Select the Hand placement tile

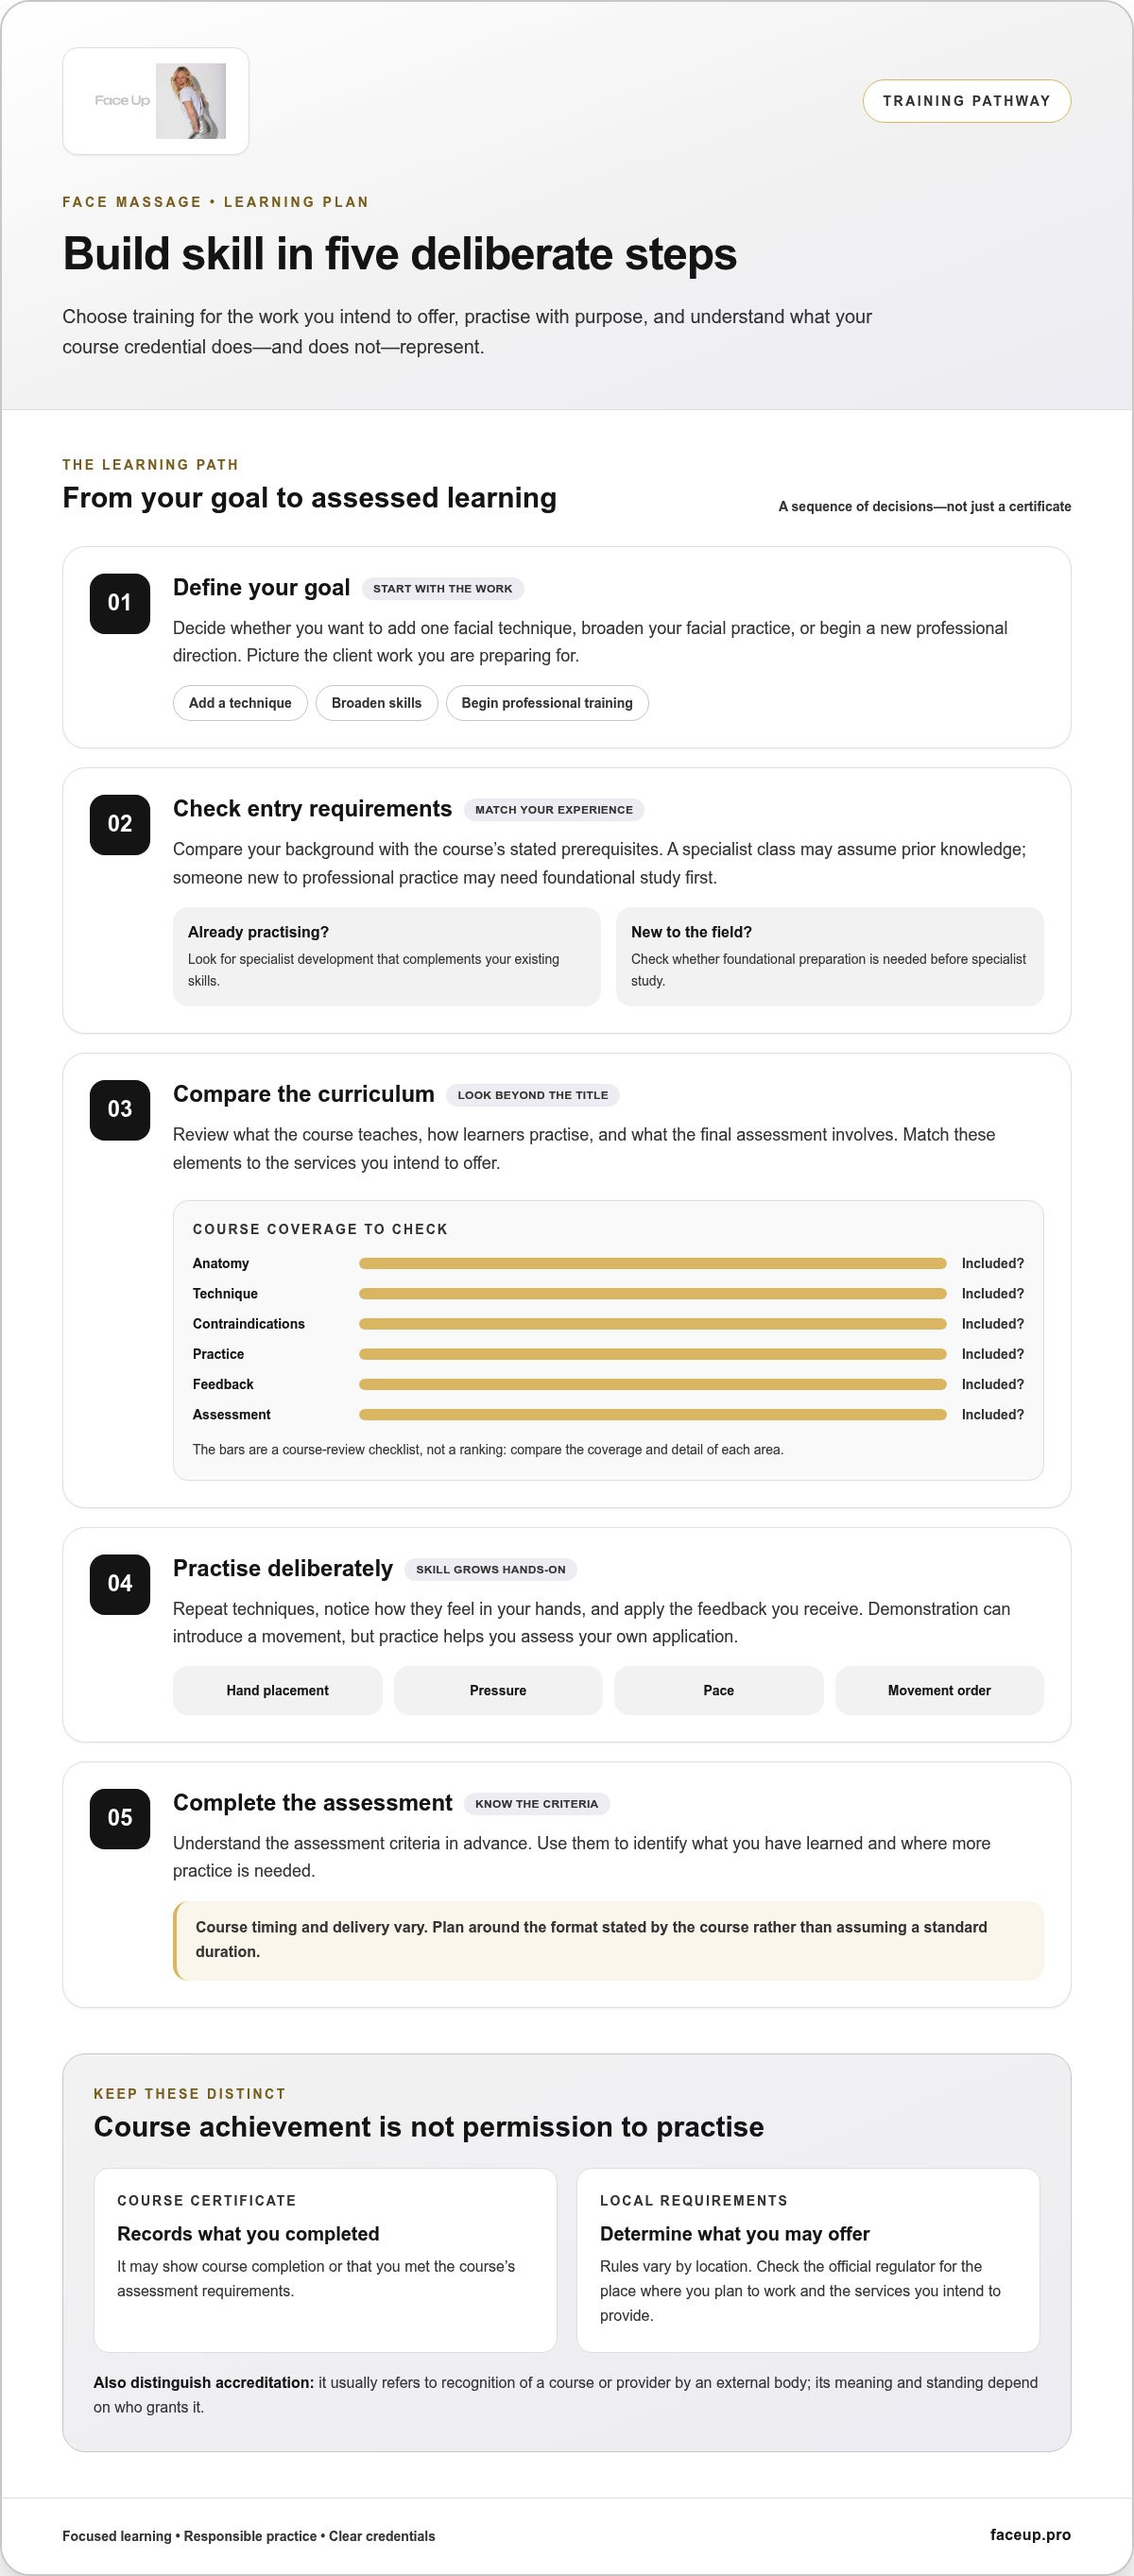[x=277, y=1690]
